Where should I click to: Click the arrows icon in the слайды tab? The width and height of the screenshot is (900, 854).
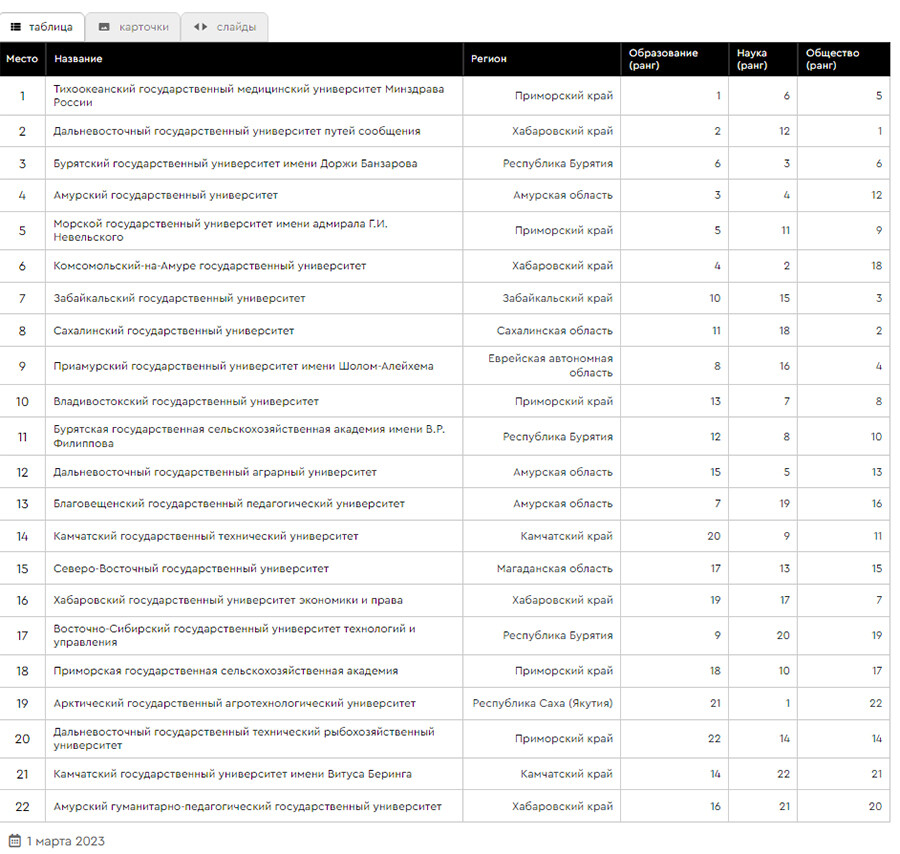(200, 27)
